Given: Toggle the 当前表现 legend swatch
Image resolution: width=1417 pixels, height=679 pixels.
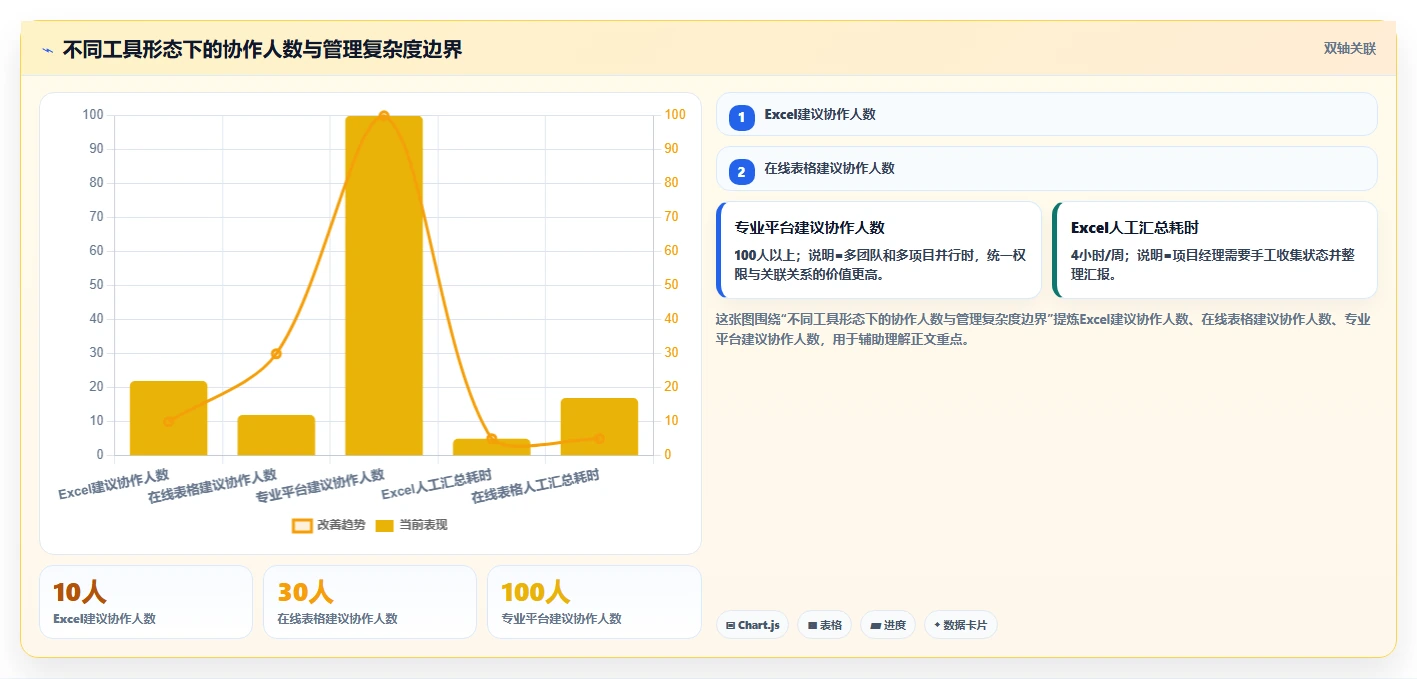Looking at the screenshot, I should [384, 525].
